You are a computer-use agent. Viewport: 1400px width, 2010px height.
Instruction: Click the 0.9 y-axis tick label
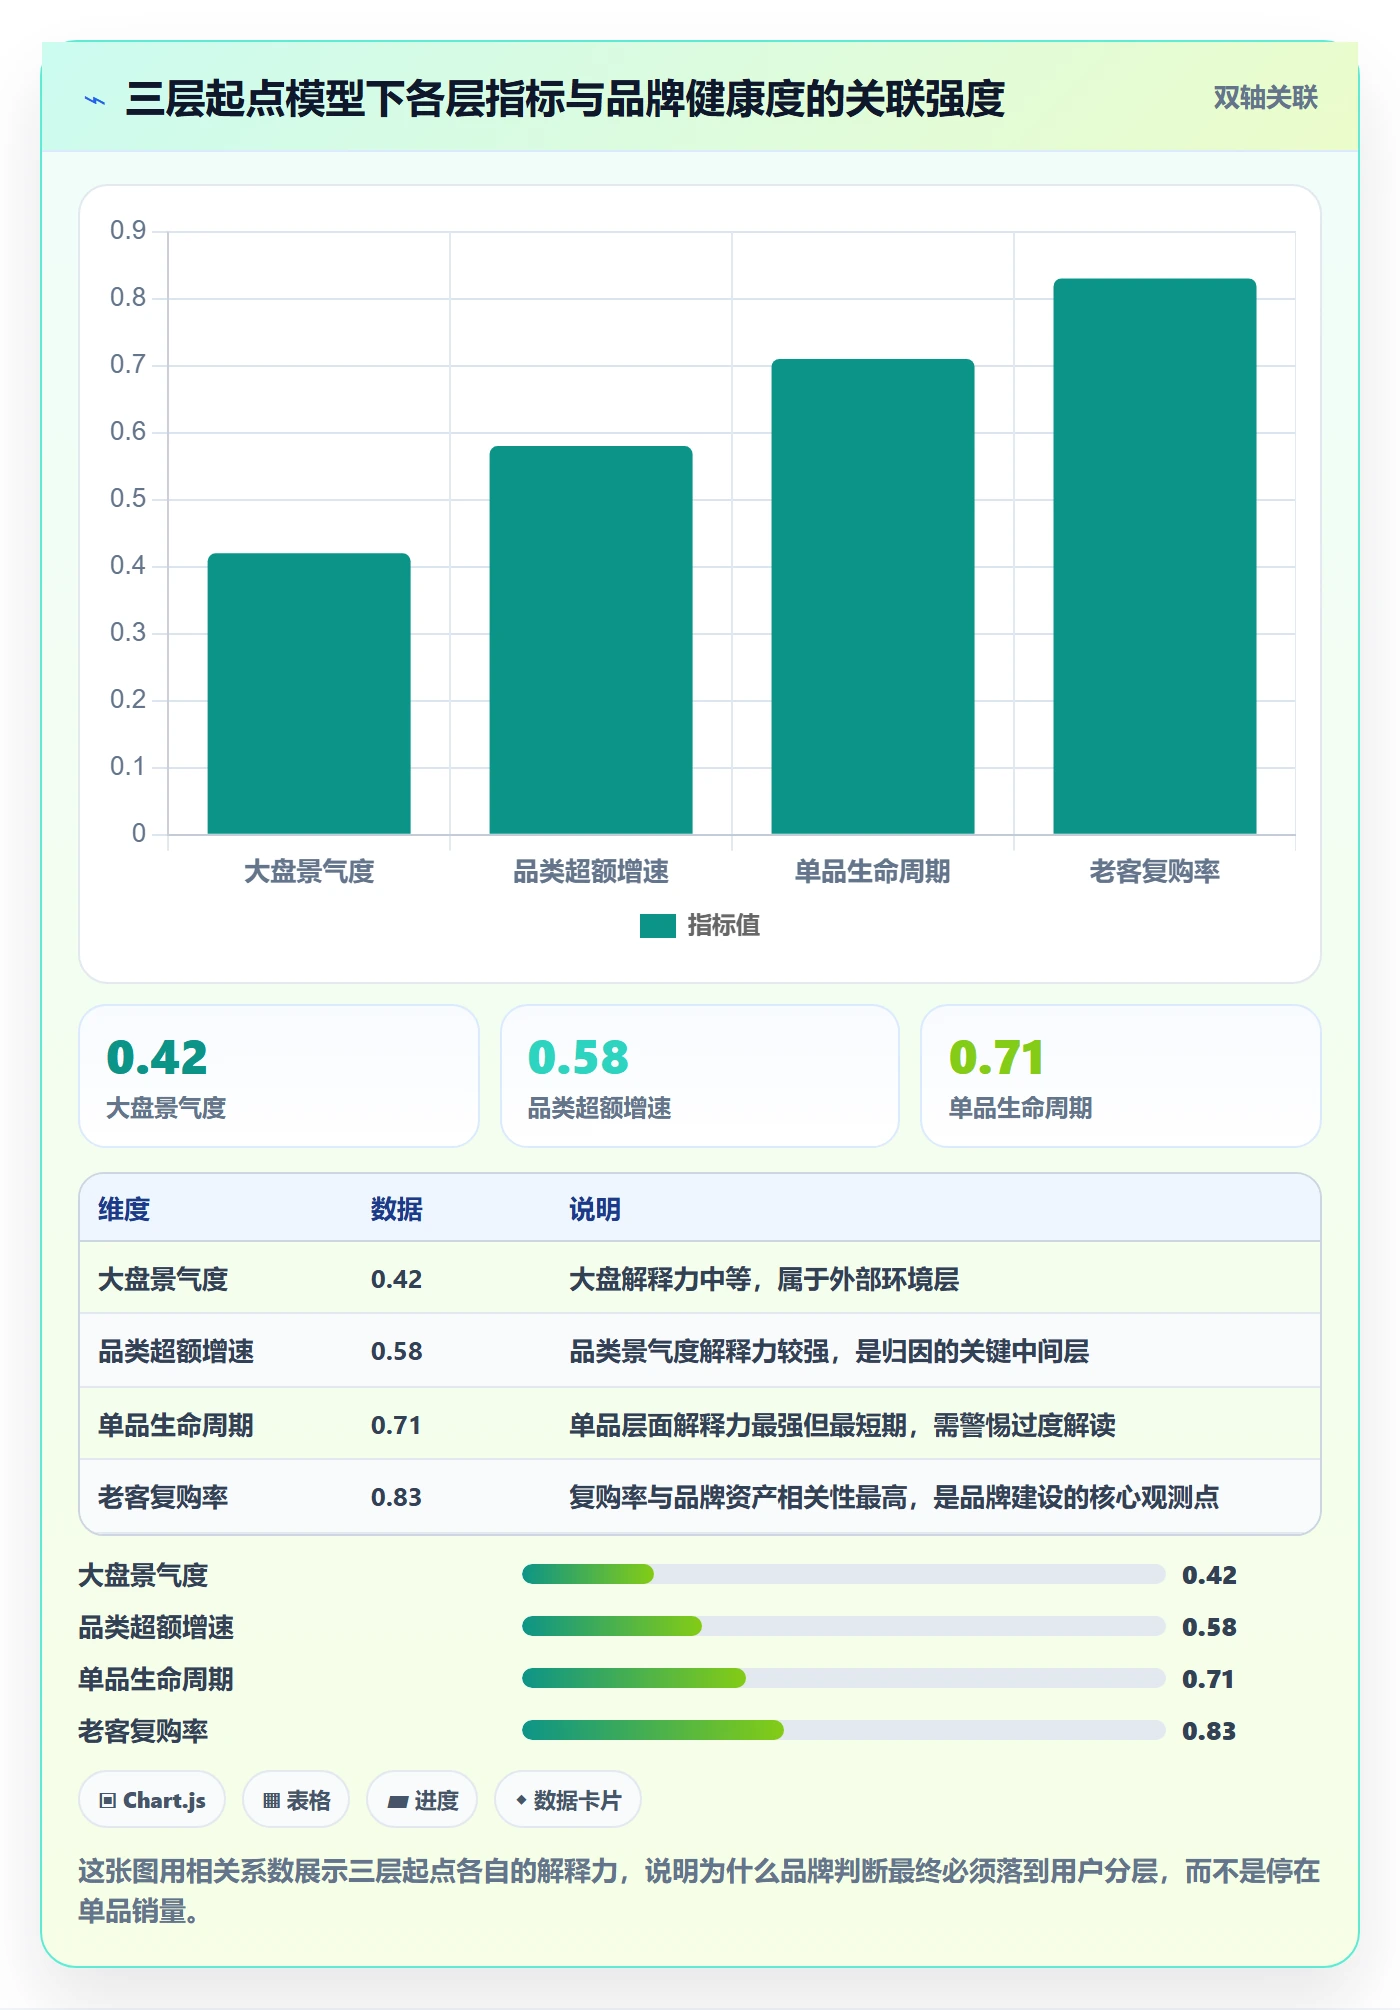coord(128,231)
